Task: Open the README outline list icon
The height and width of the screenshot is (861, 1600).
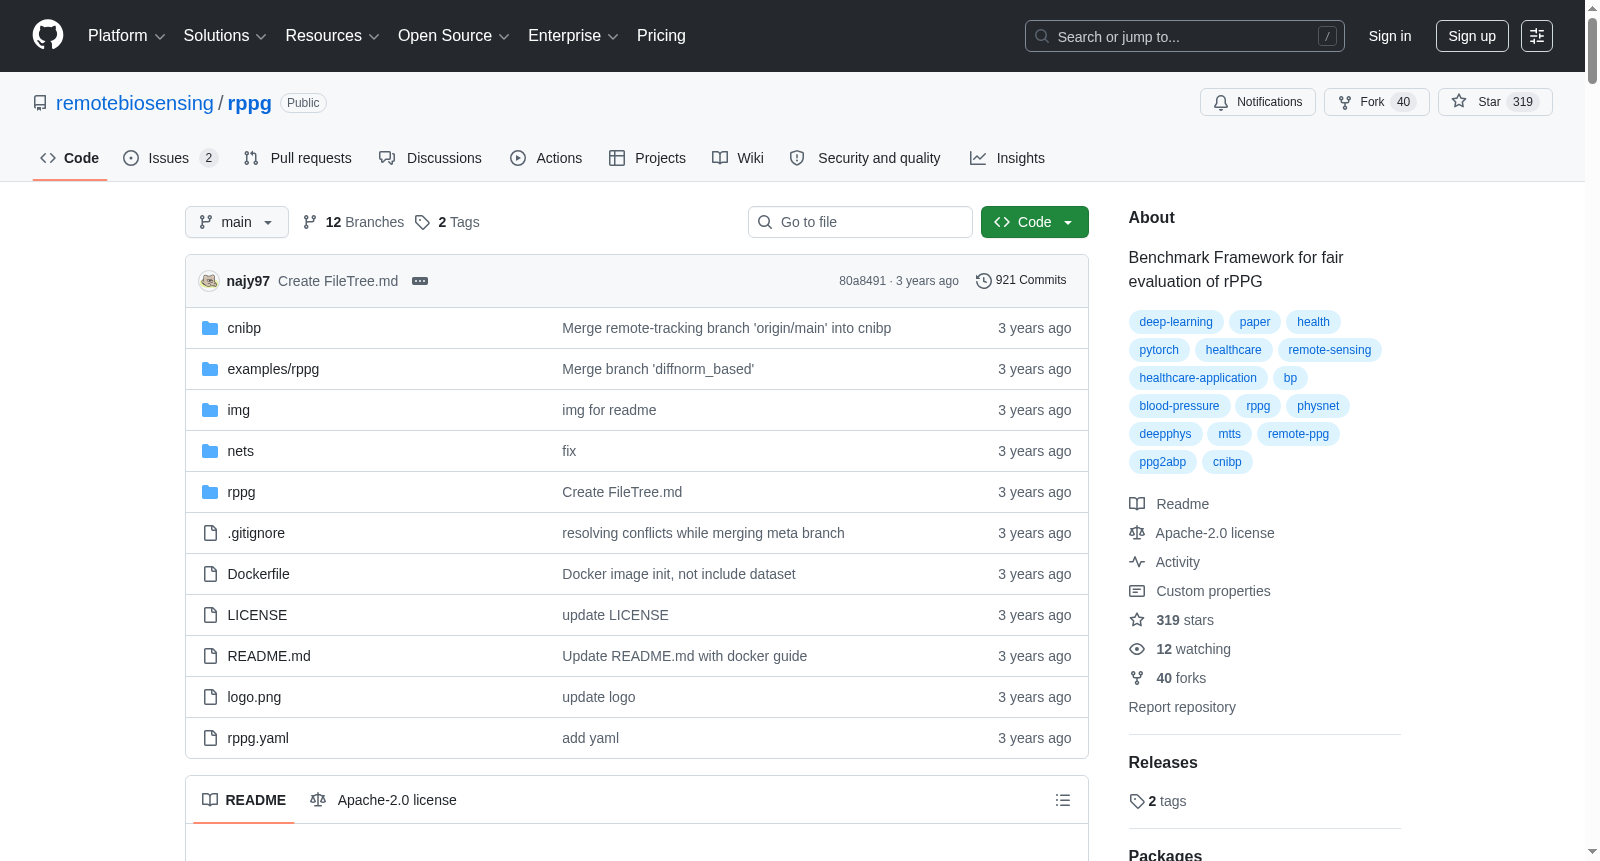Action: pos(1063,800)
